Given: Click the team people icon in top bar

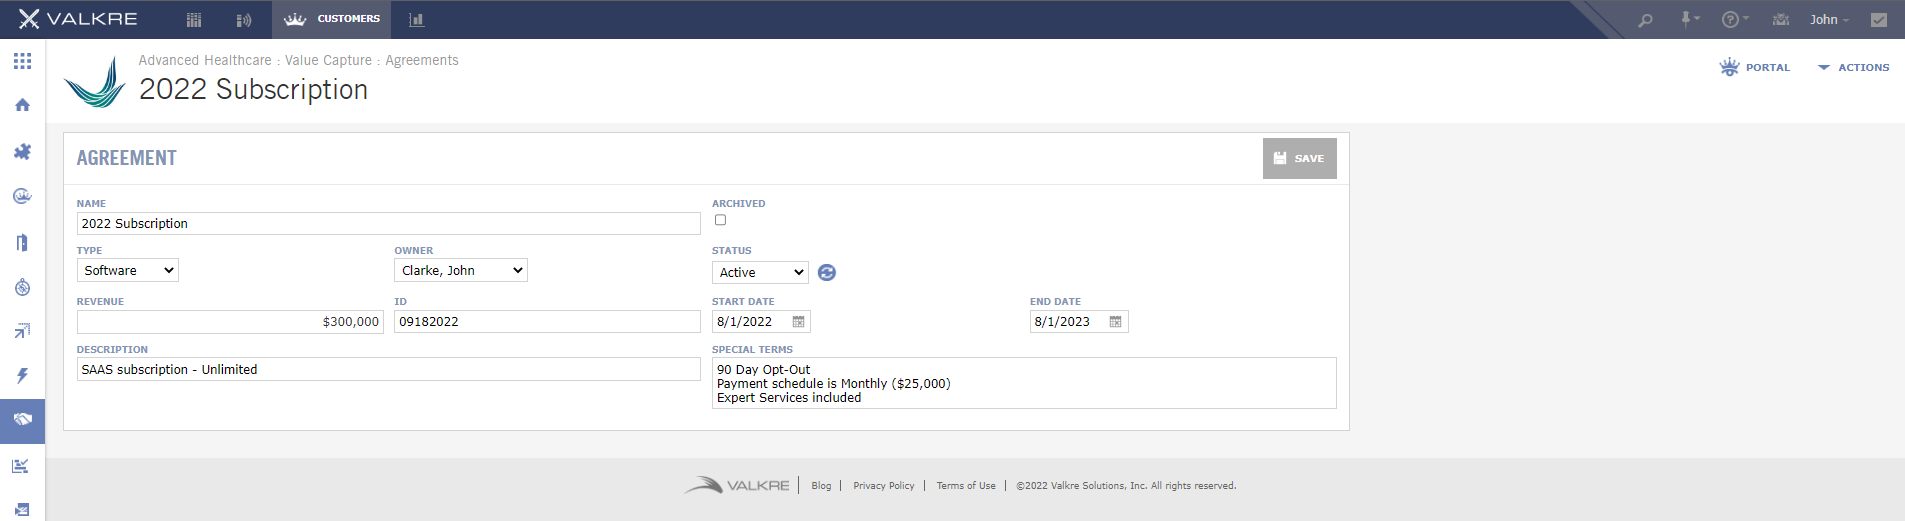Looking at the screenshot, I should click(x=1781, y=19).
